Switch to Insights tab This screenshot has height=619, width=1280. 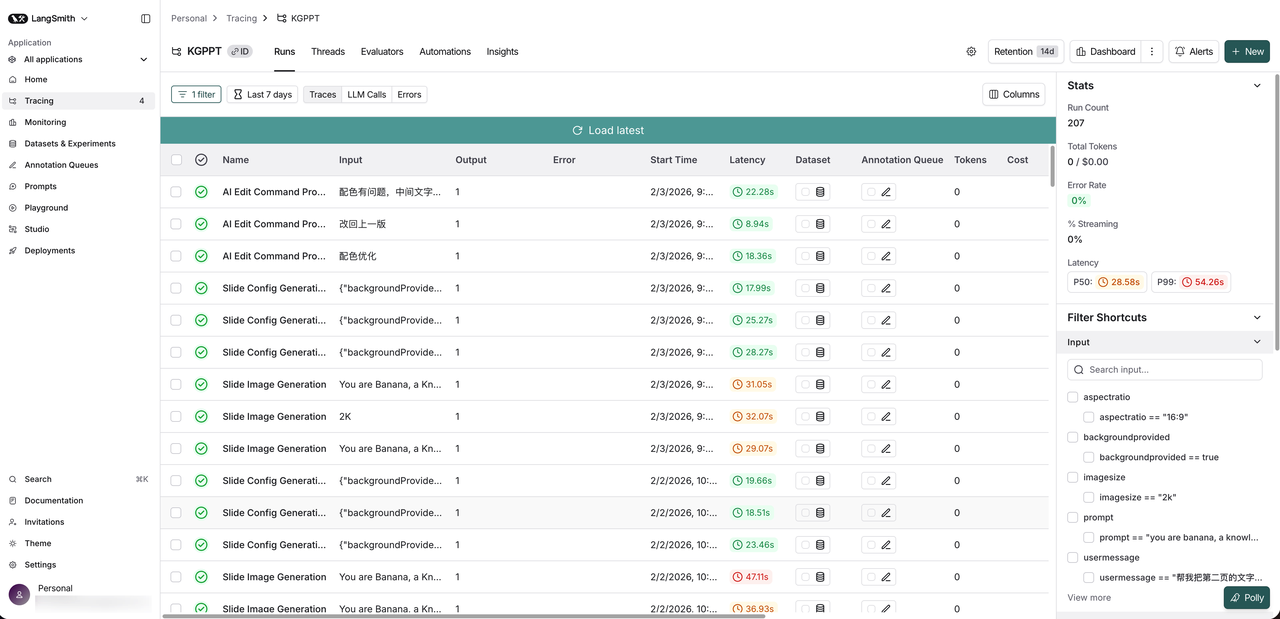point(502,52)
